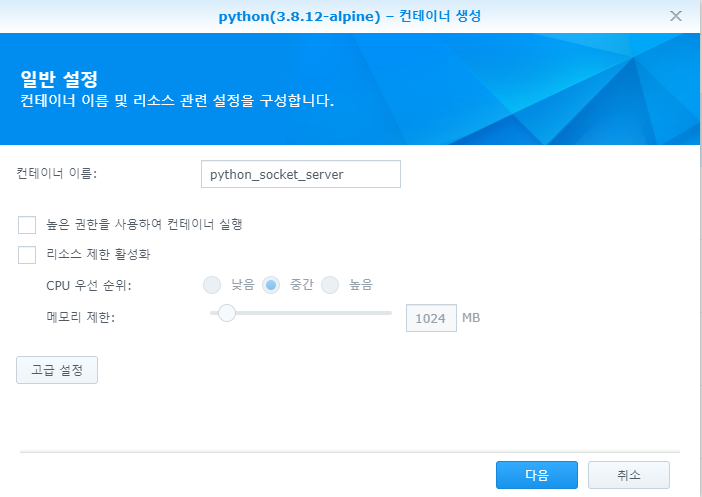Toggle the 리소스 제한 활성화 checkbox
Screen dimensions: 702x497
coord(27,255)
